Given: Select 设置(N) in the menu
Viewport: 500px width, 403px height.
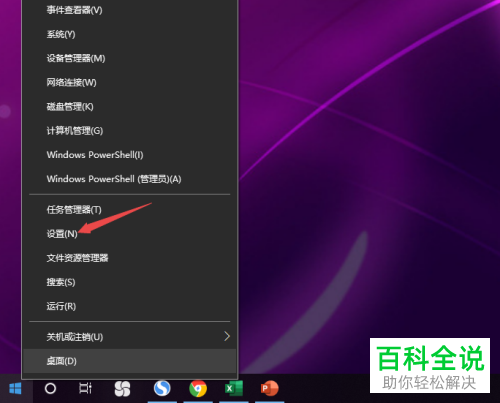Looking at the screenshot, I should click(130, 234).
